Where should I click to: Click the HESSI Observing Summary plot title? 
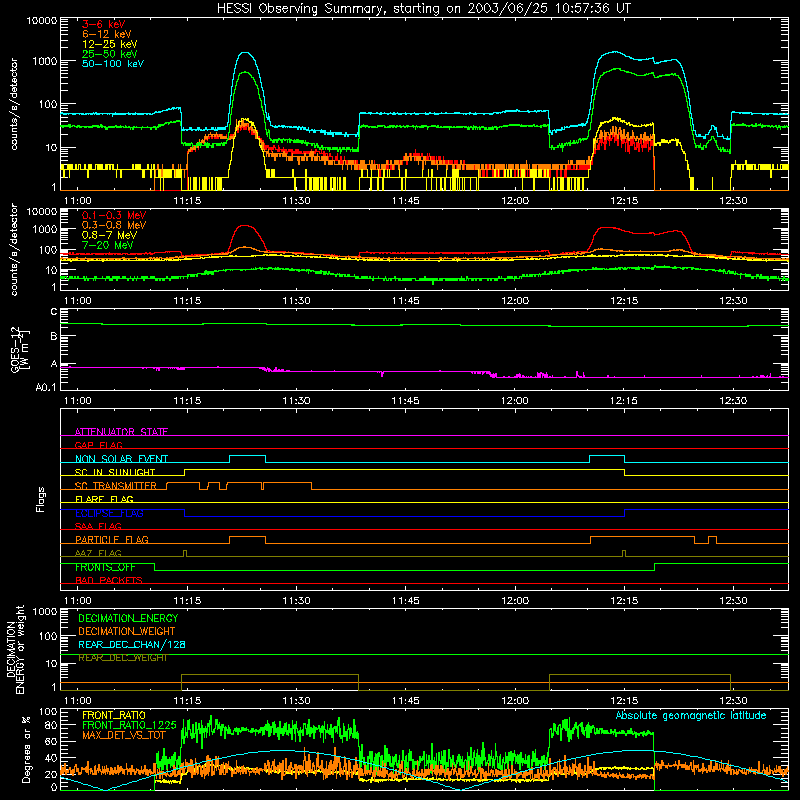pyautogui.click(x=423, y=8)
